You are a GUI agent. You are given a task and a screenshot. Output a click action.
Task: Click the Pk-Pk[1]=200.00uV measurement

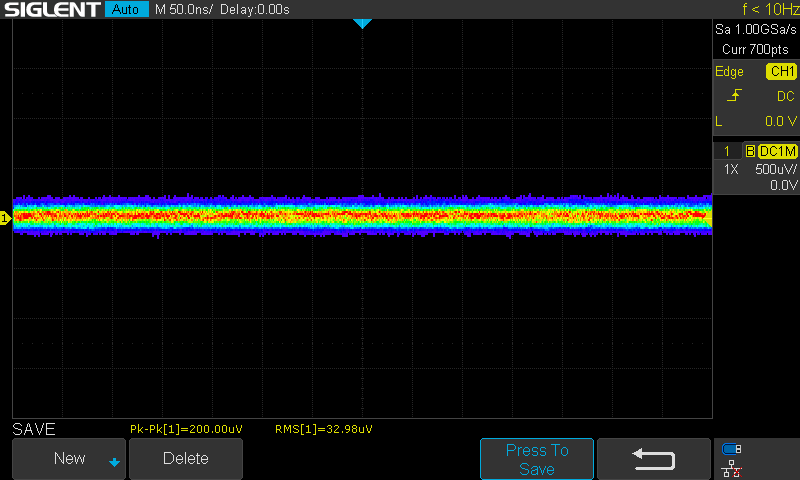(186, 429)
